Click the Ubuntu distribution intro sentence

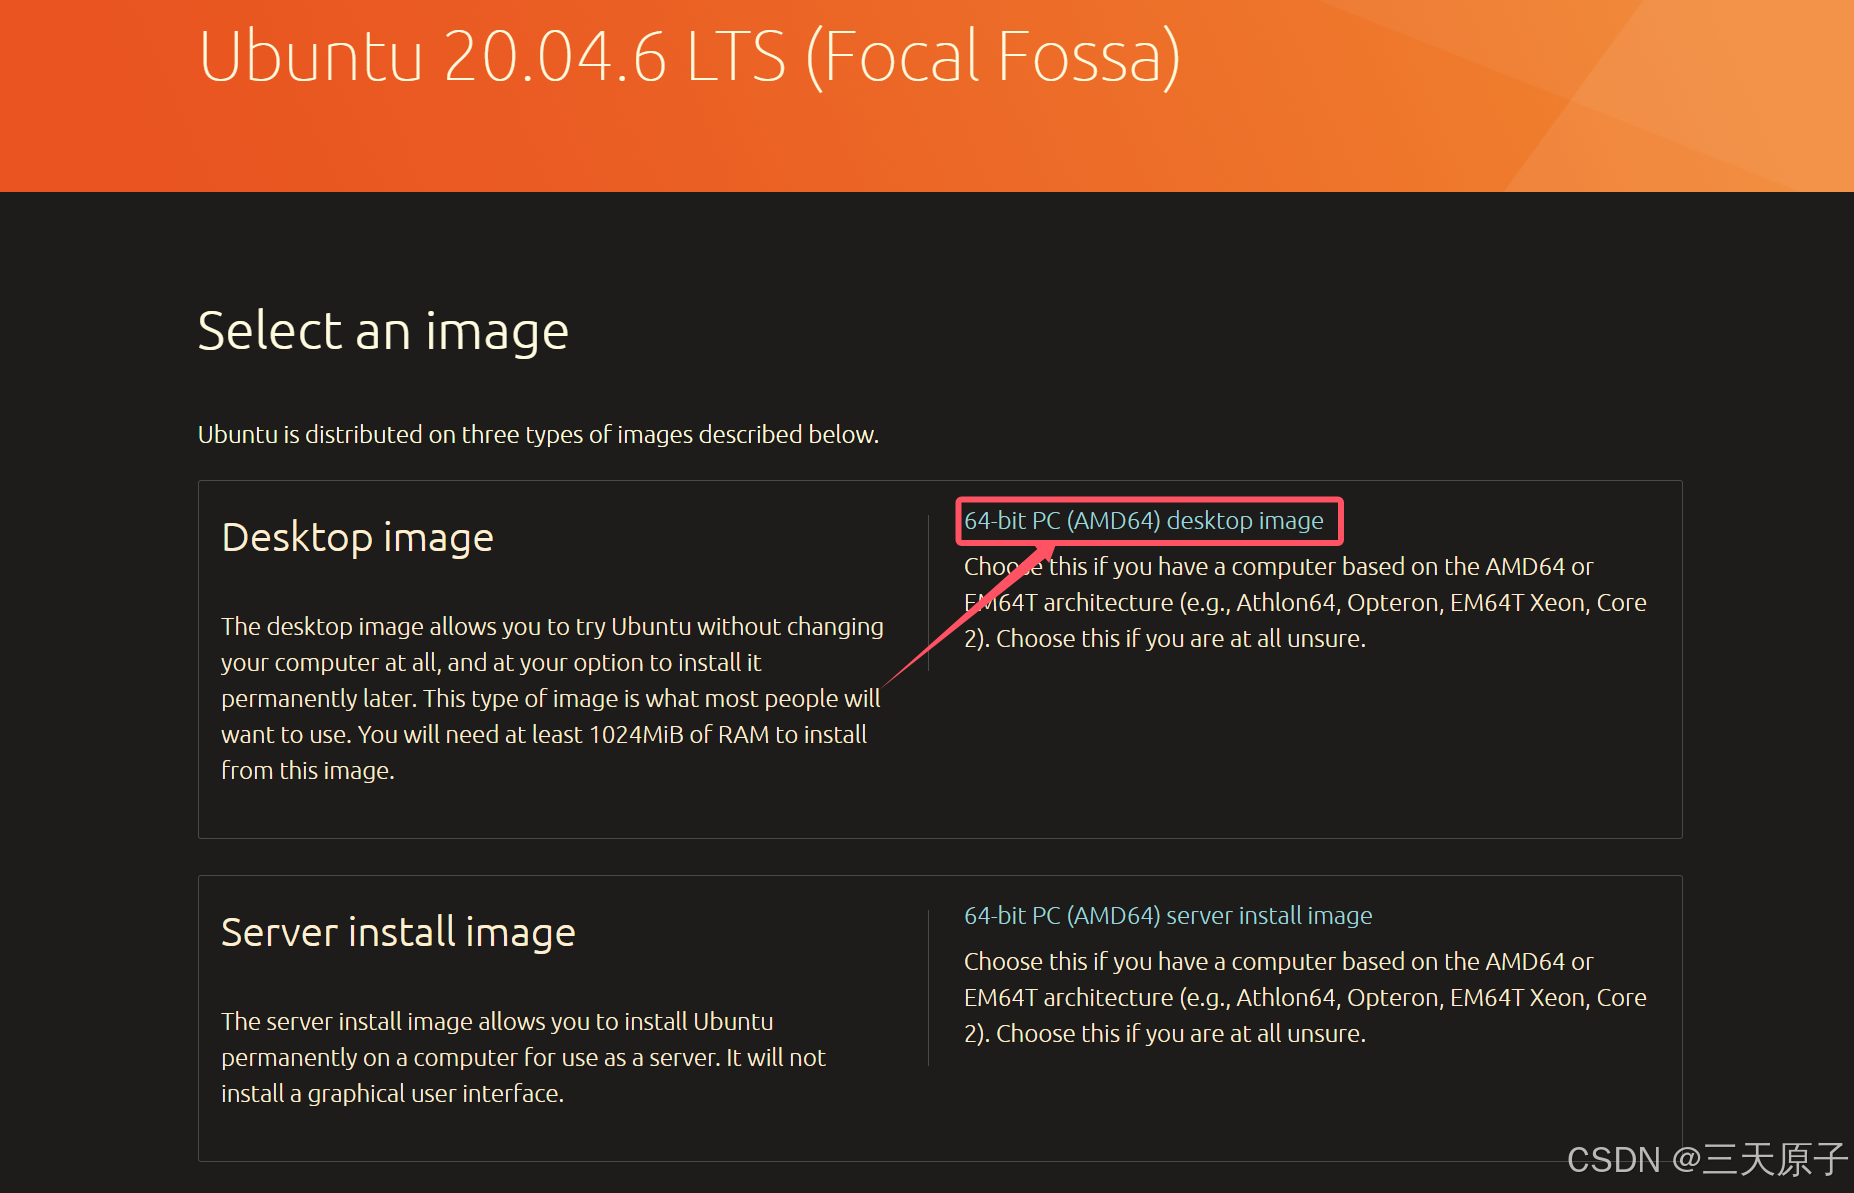click(538, 434)
